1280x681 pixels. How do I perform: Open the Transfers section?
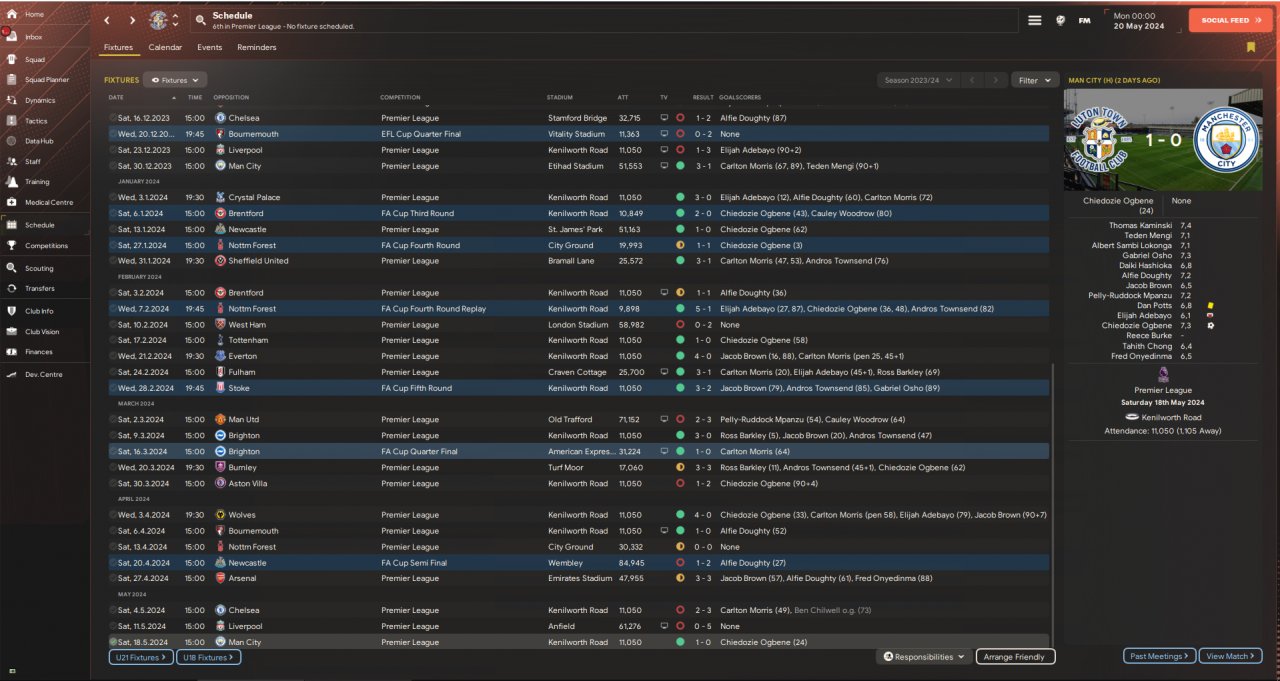[40, 288]
